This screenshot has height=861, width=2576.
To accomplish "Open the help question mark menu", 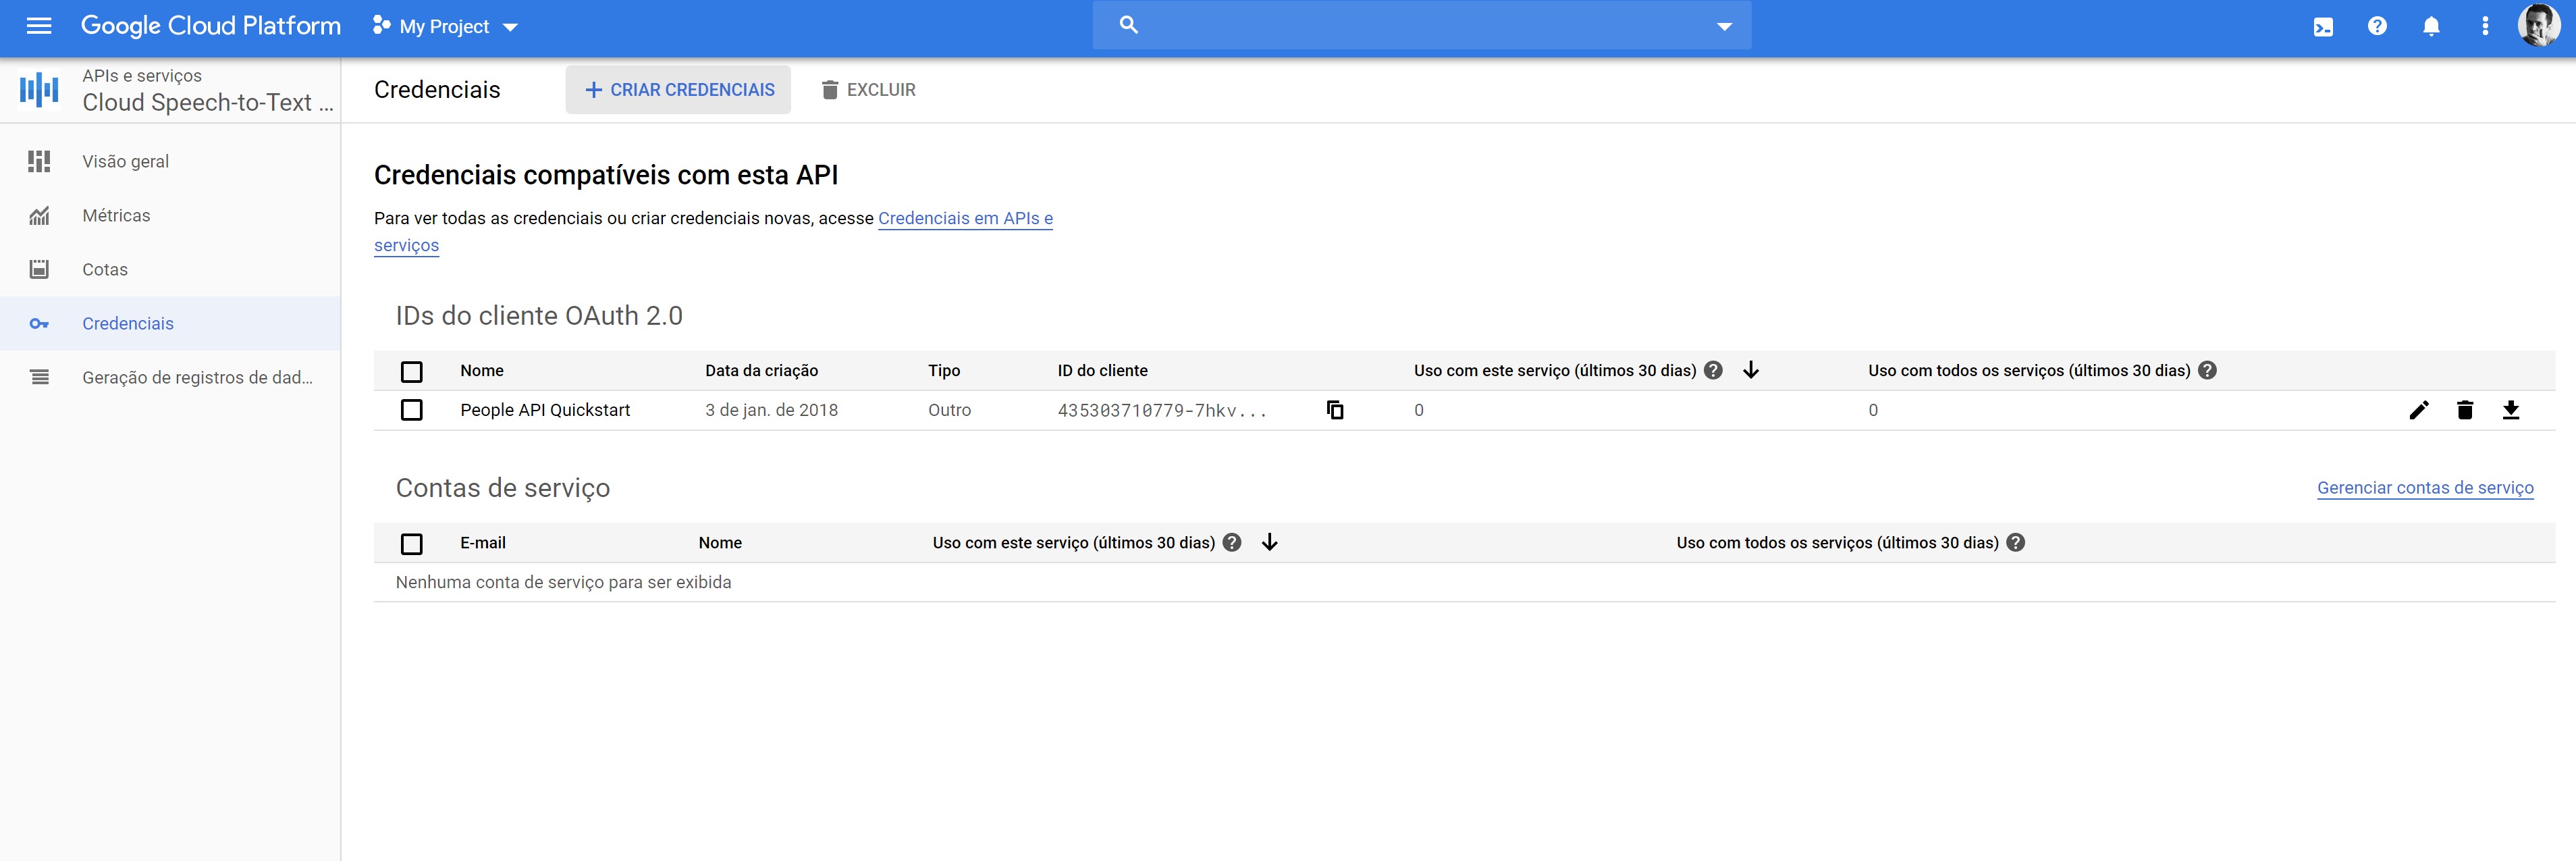I will pos(2377,26).
